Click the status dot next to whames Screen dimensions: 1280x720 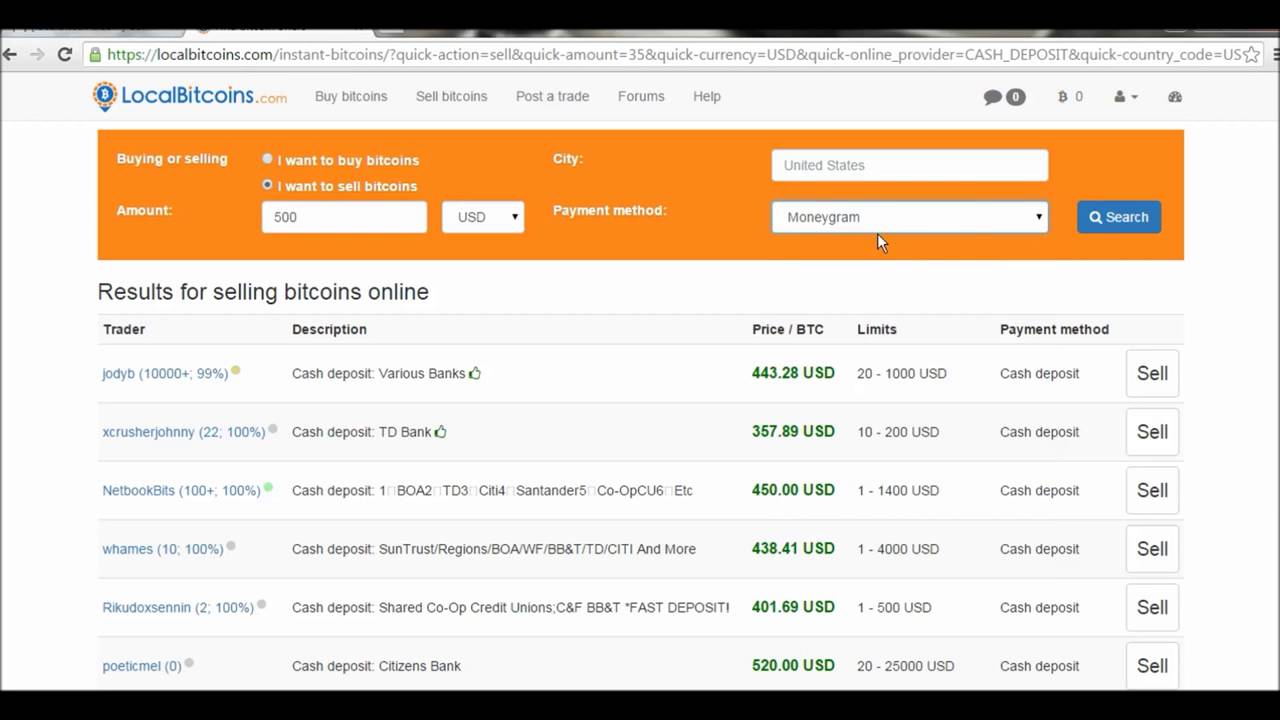pyautogui.click(x=231, y=546)
